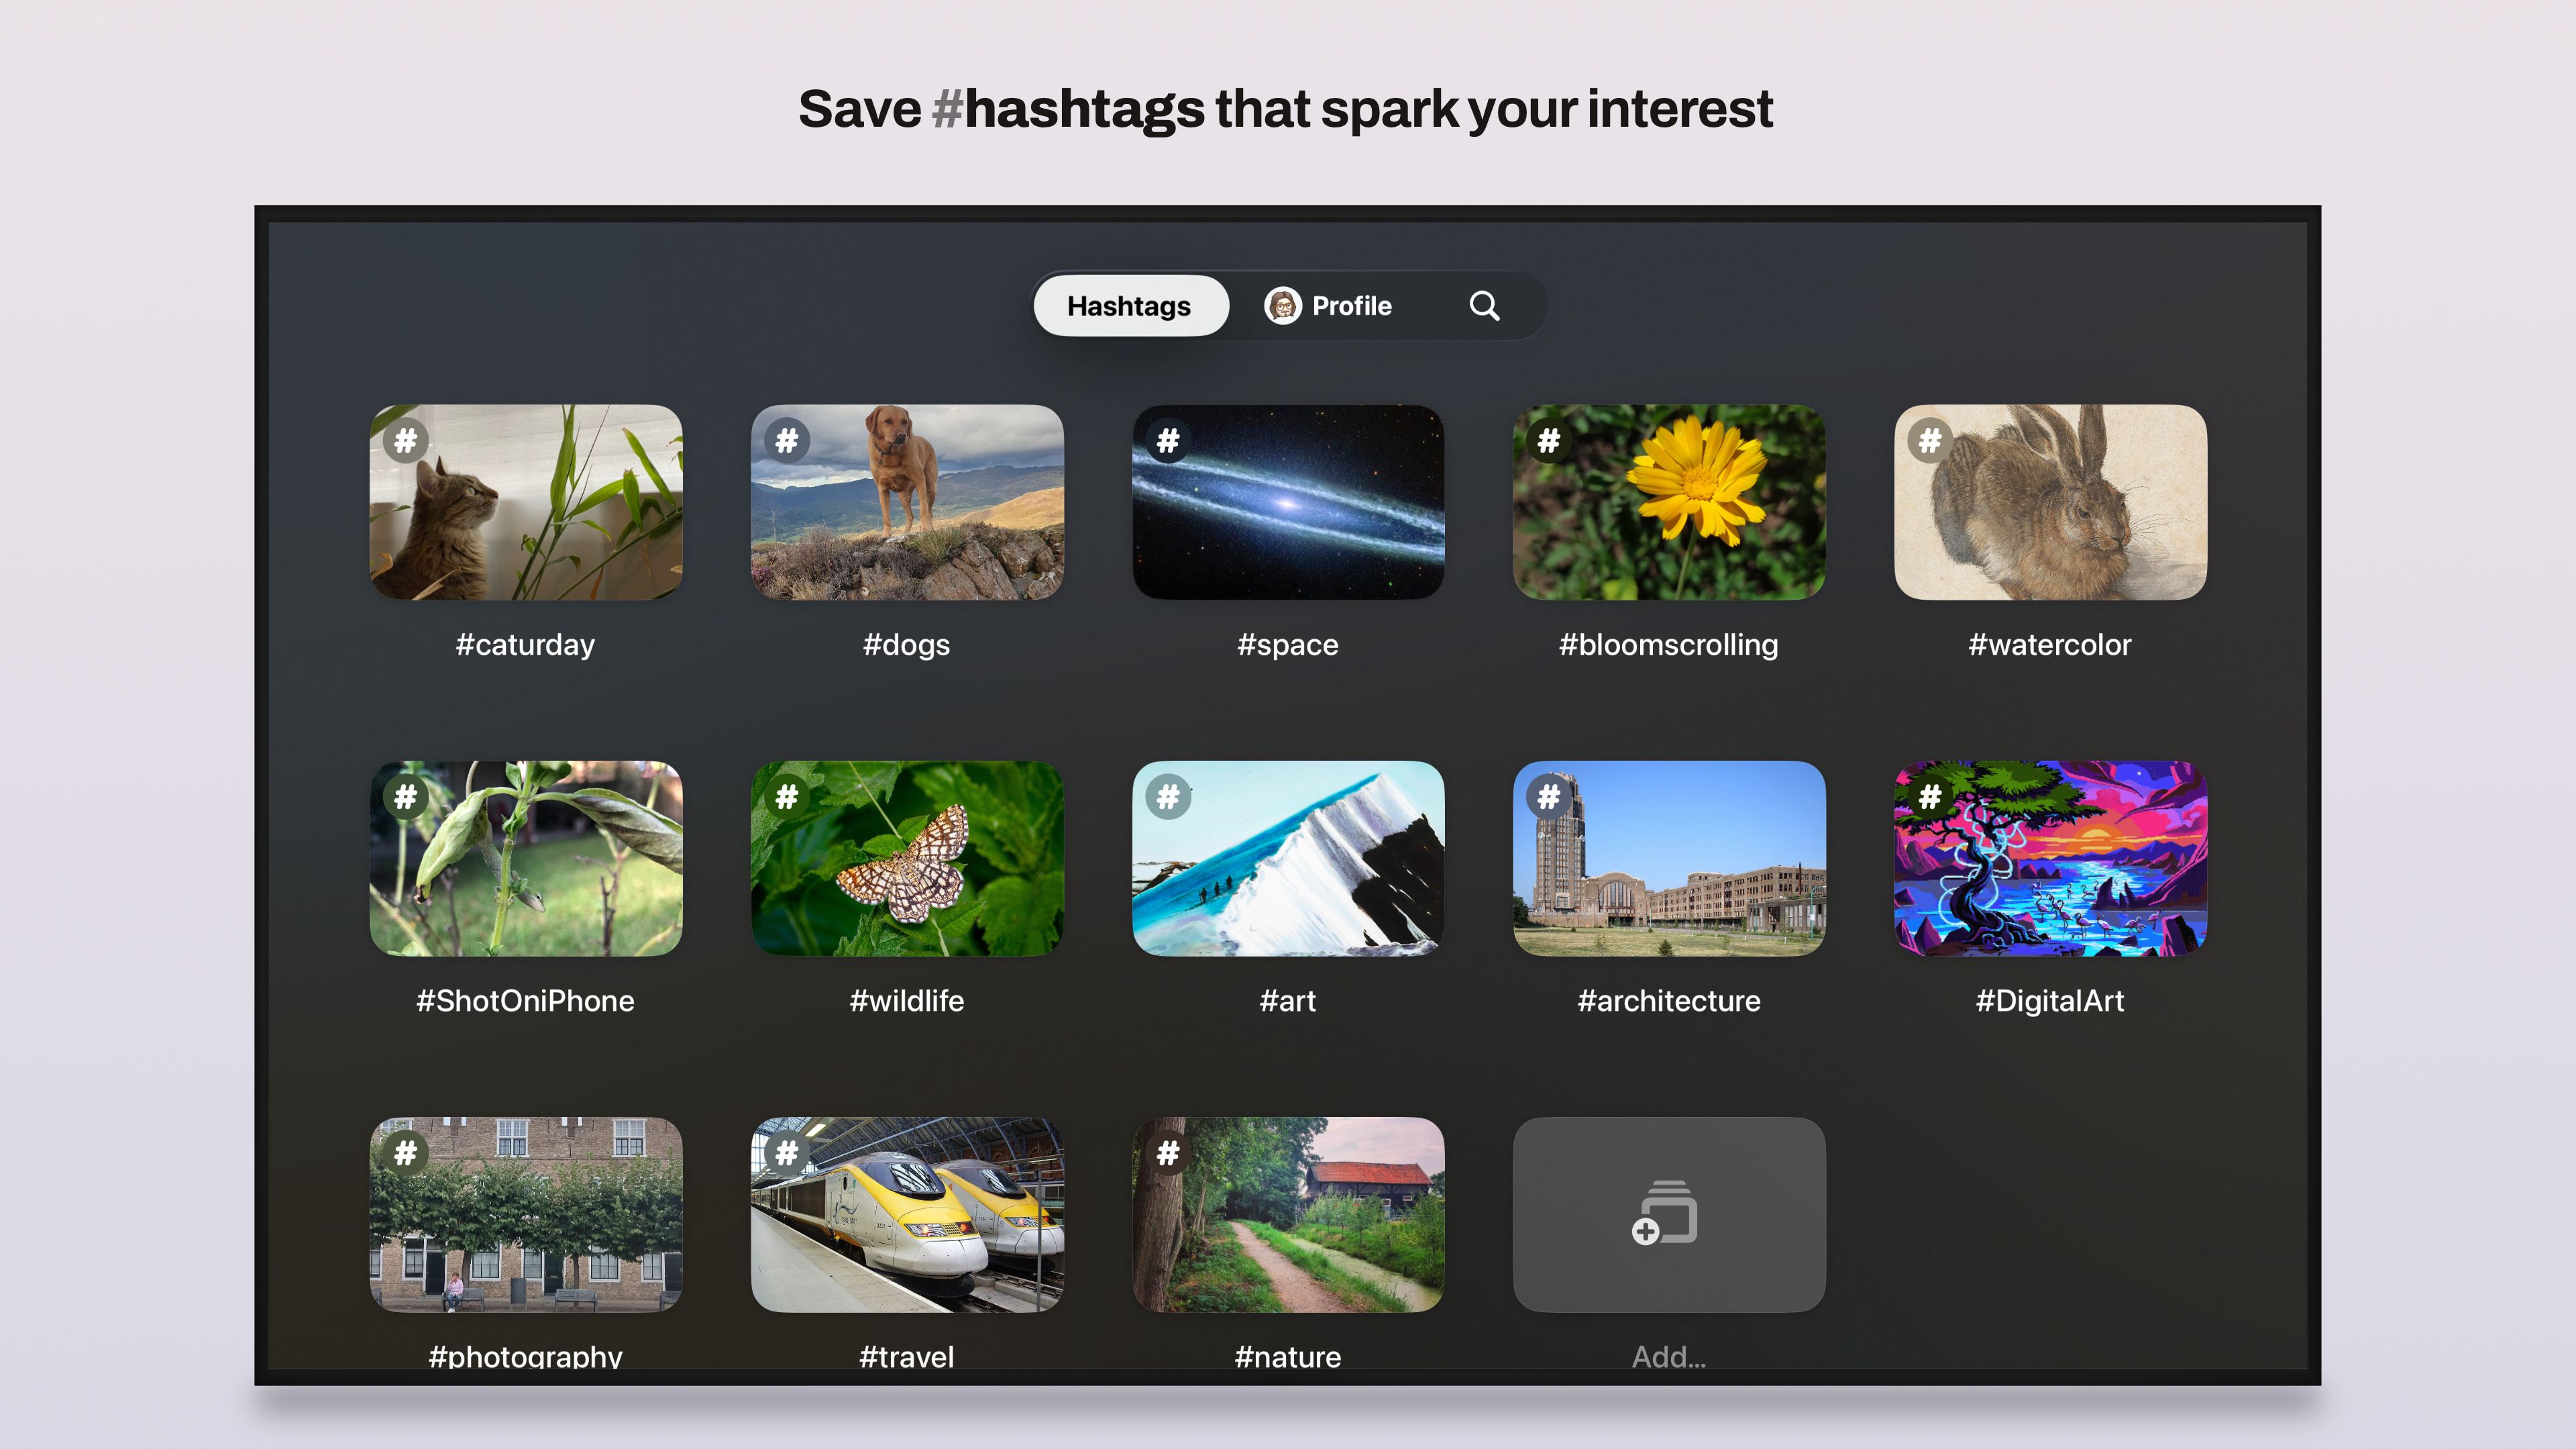Switch to the Profile tab

1328,306
